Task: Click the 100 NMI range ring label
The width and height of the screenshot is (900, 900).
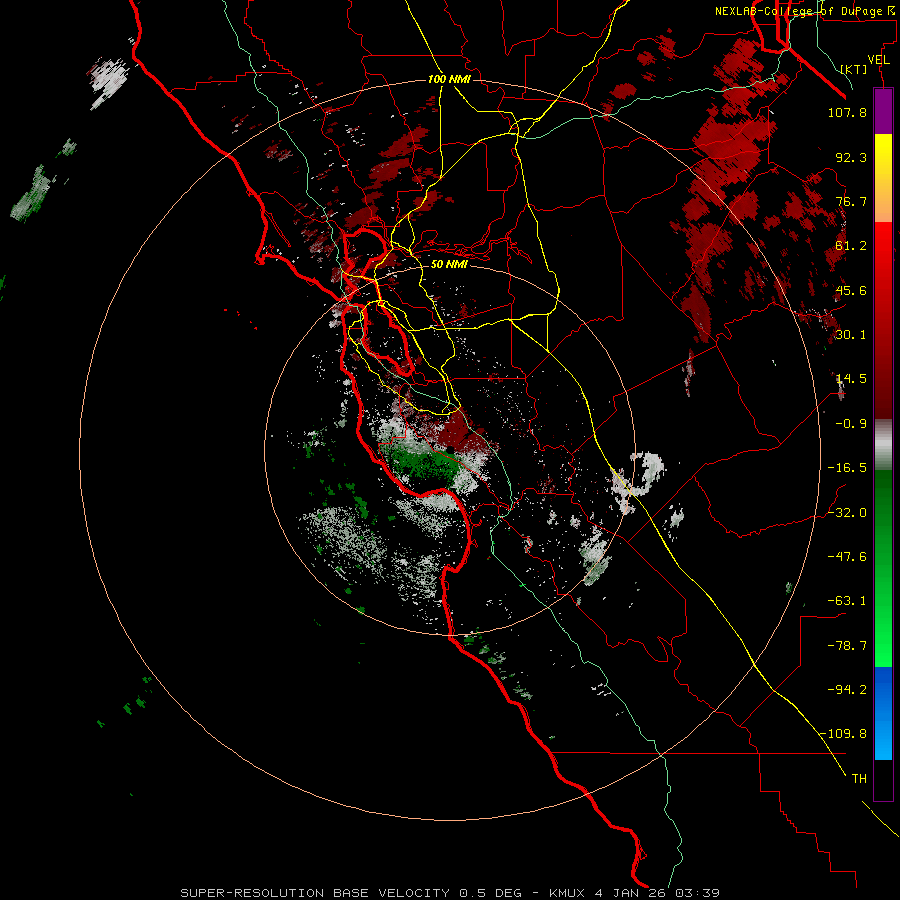Action: pos(449,79)
